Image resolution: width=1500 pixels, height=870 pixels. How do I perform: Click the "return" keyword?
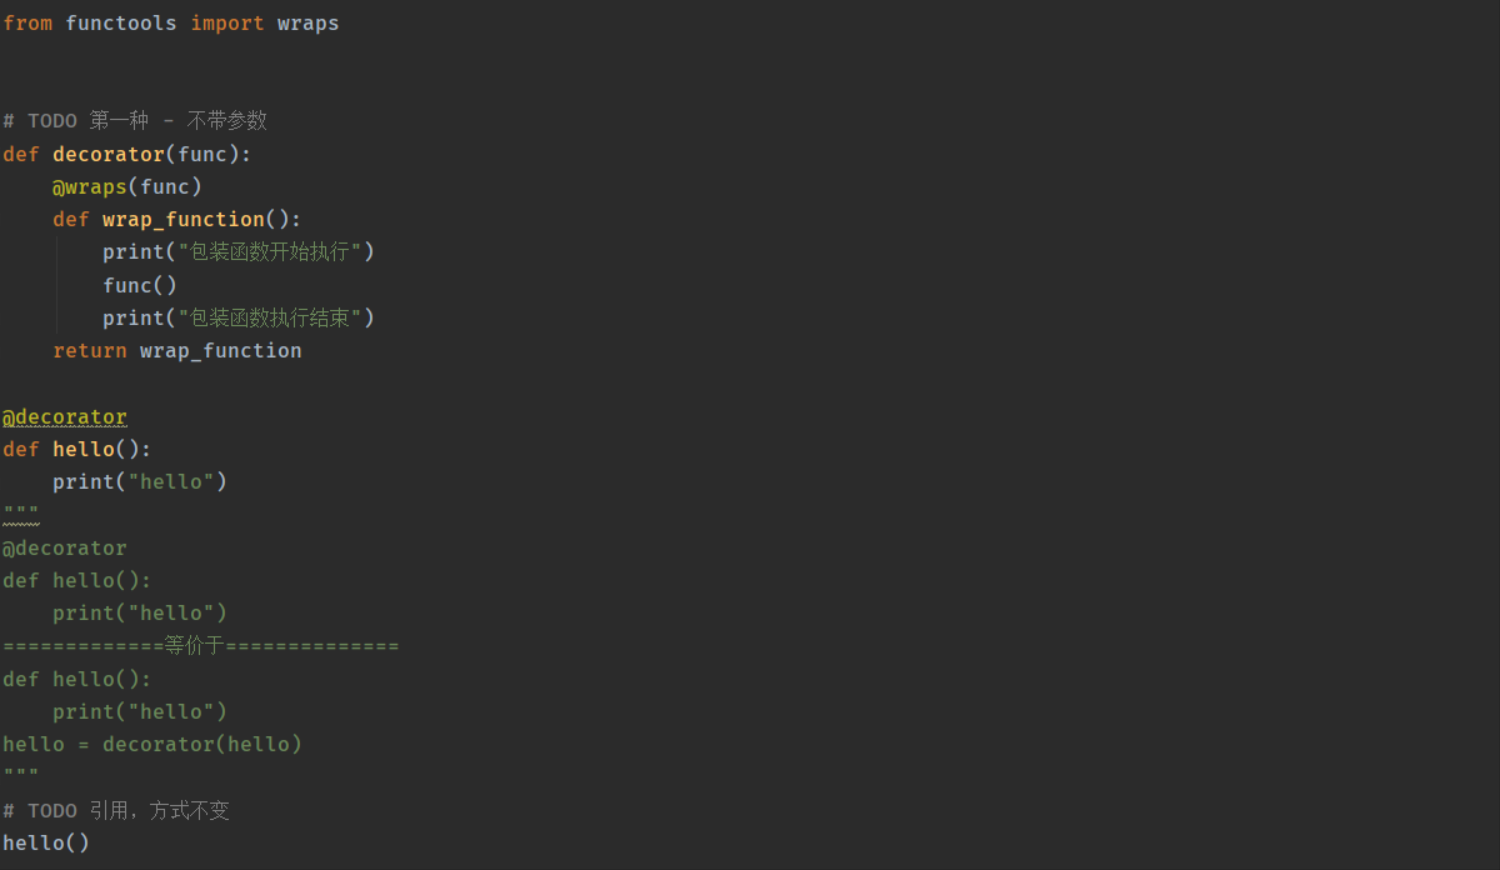point(90,351)
